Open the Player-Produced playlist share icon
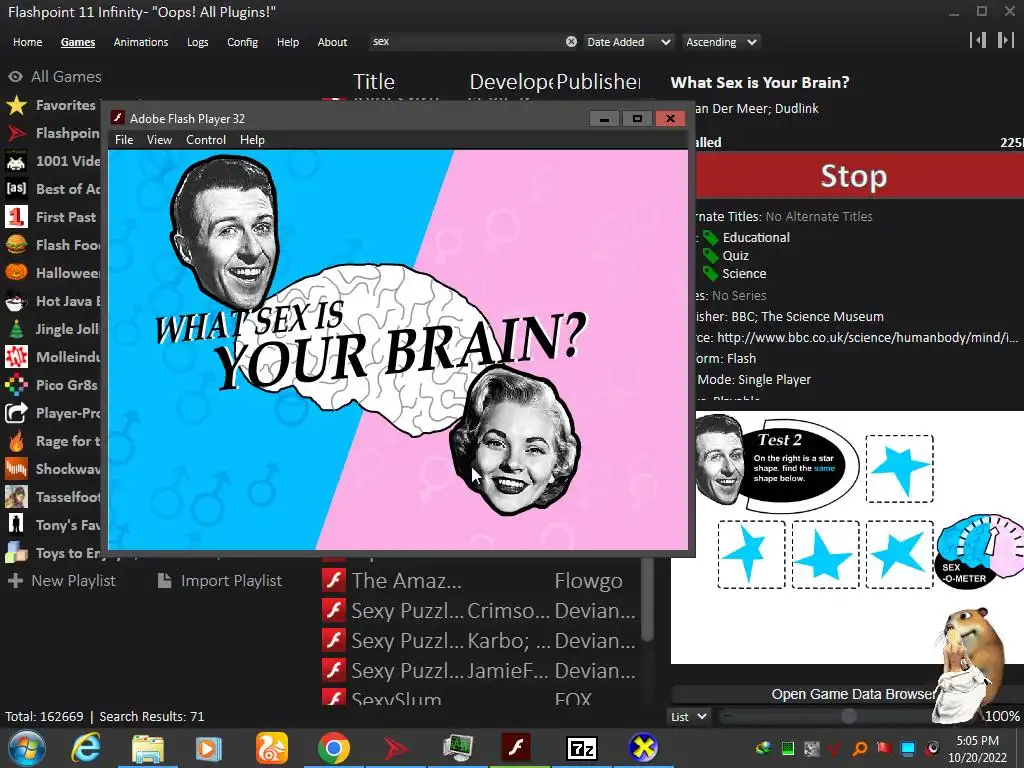Screen dimensions: 1024x768 click(x=16, y=413)
